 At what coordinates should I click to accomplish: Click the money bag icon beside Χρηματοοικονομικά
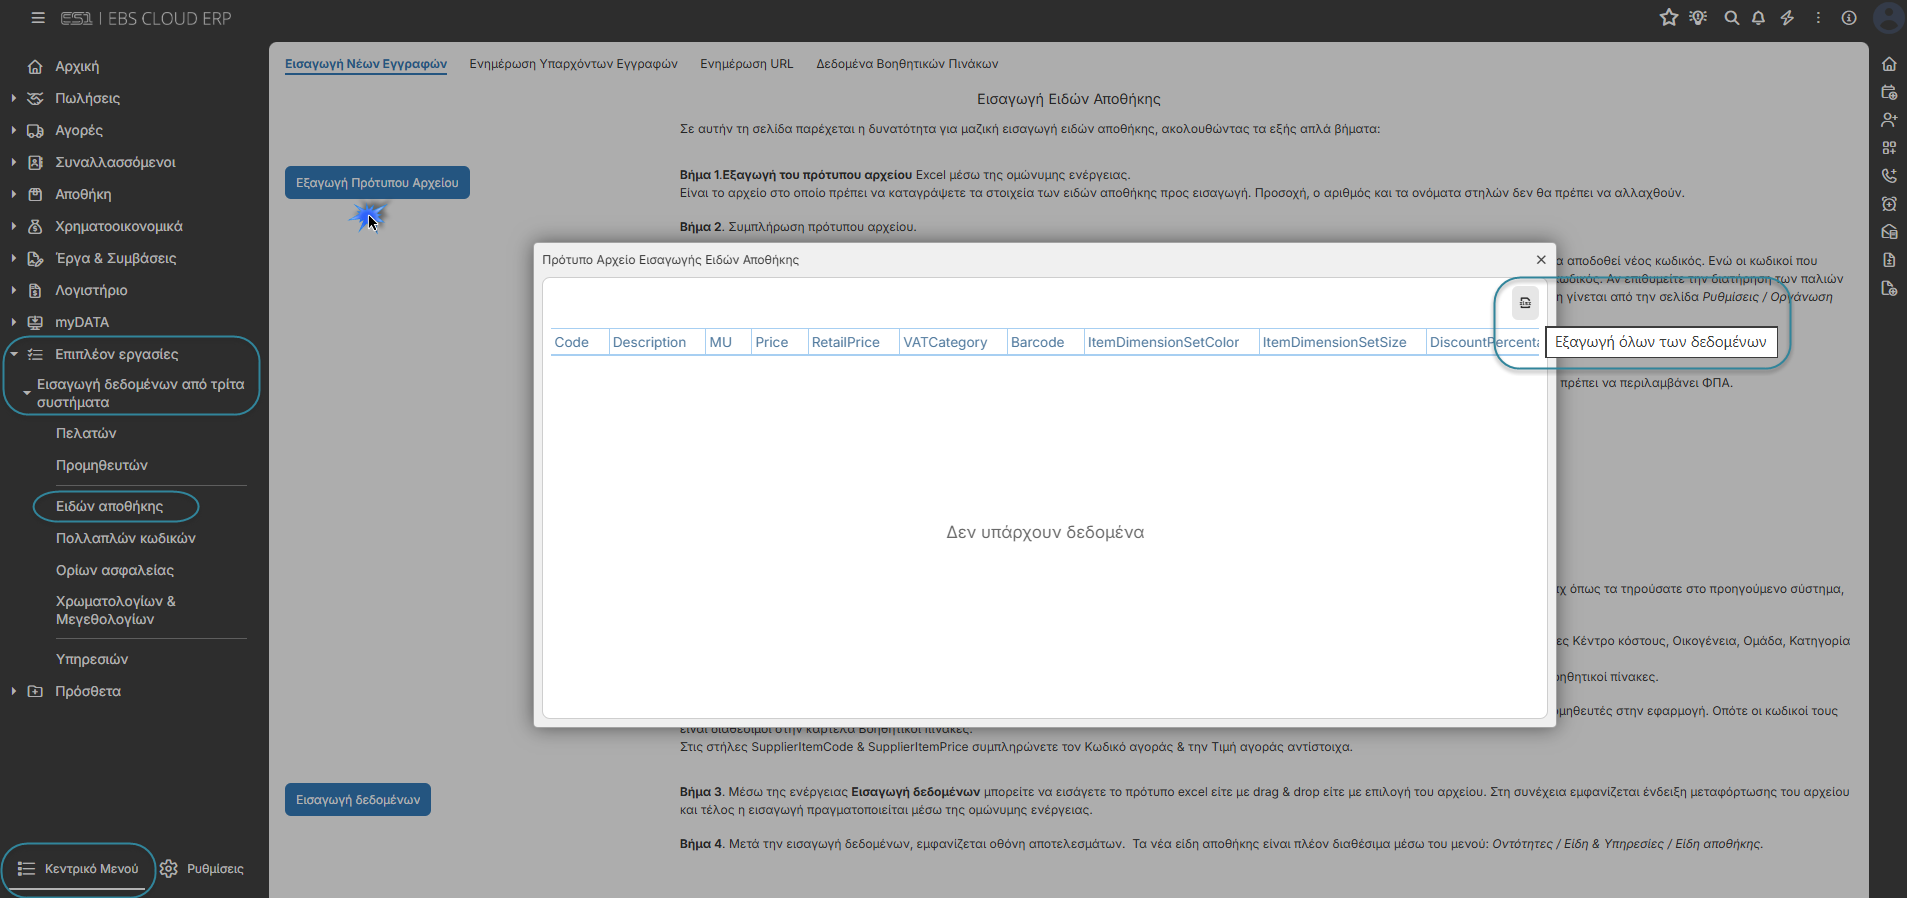coord(35,226)
